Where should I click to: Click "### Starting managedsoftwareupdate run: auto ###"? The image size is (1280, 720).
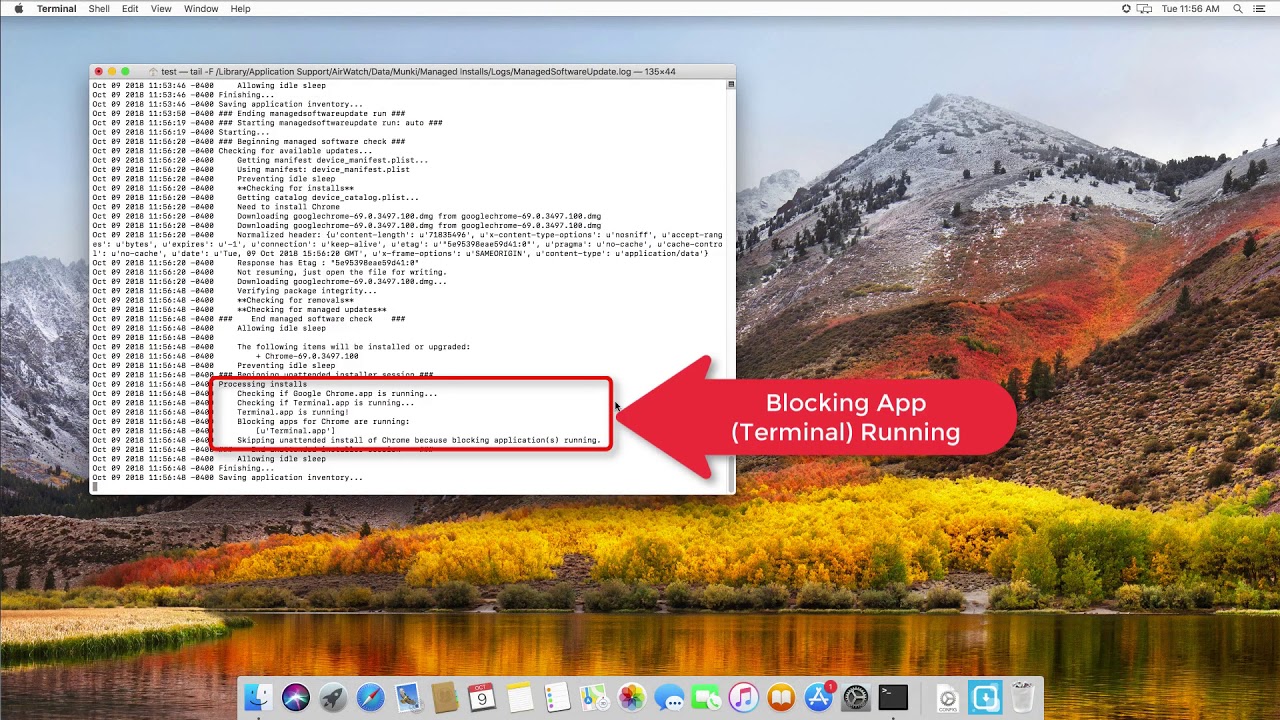pos(330,123)
